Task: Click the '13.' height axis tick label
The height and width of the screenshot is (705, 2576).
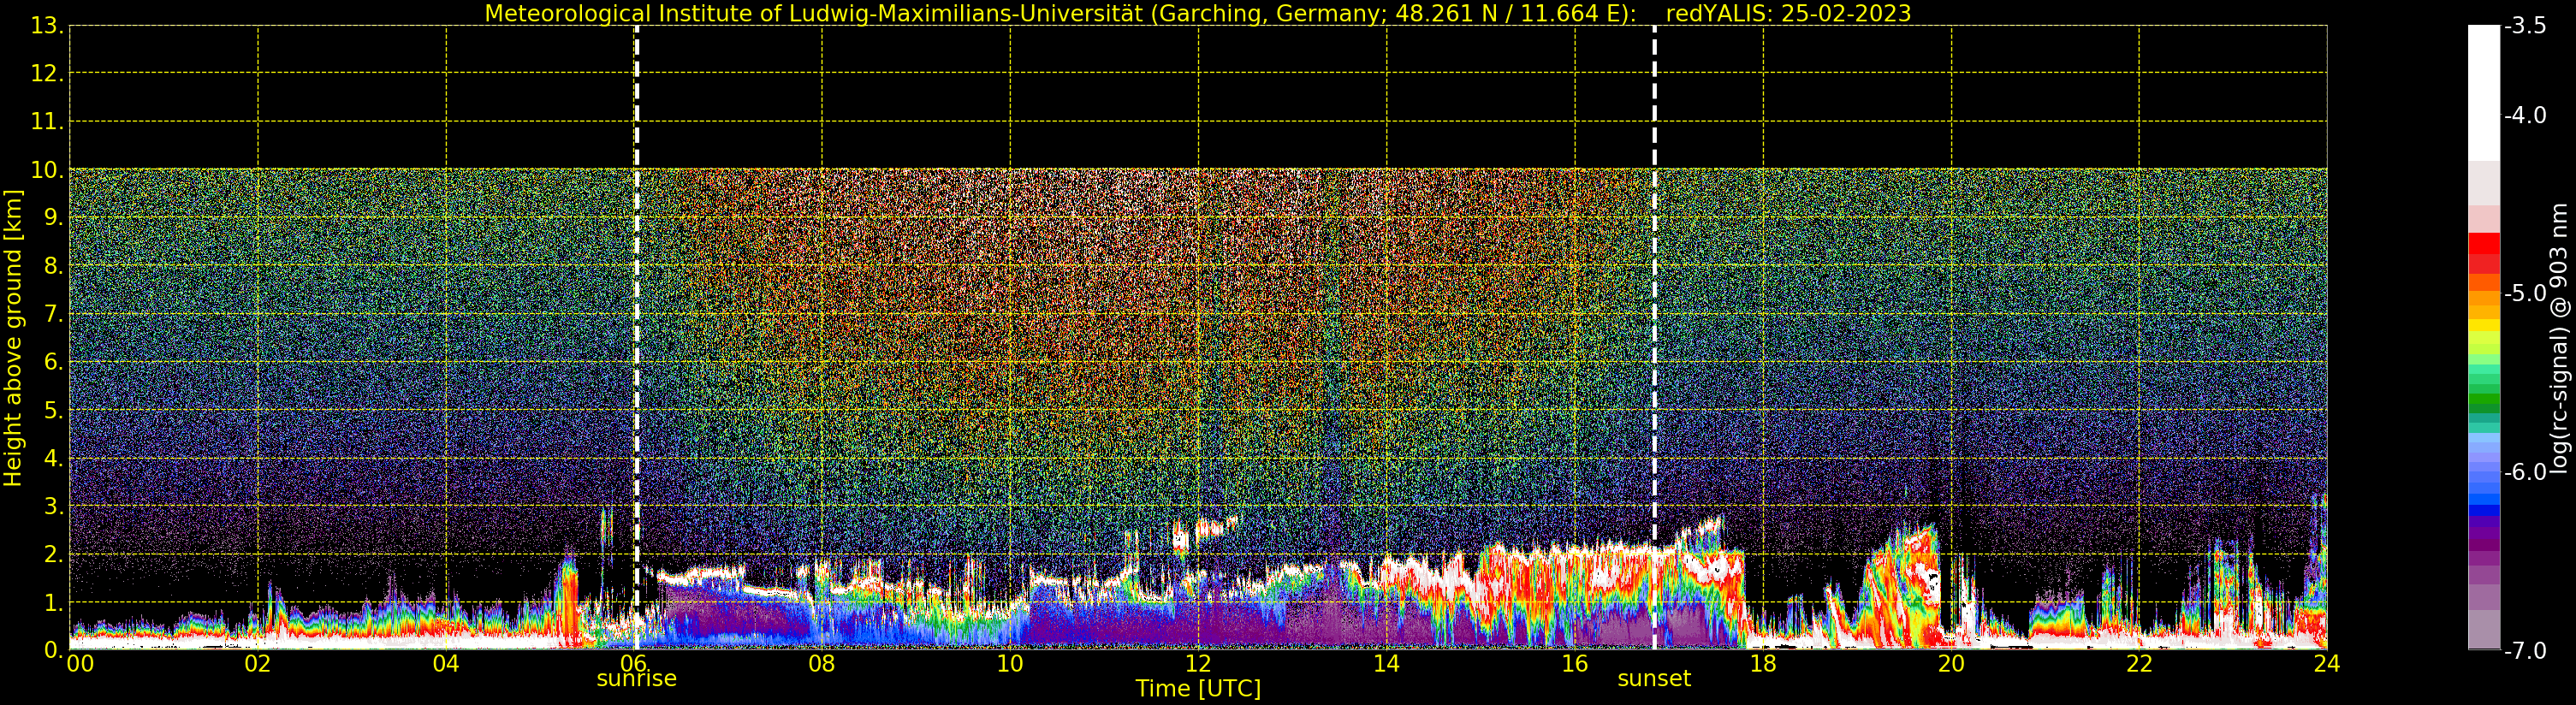Action: pos(47,26)
